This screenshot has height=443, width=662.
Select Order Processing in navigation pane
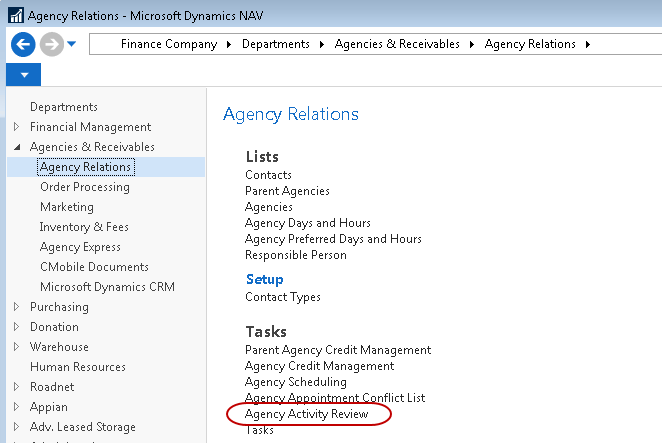[x=84, y=187]
